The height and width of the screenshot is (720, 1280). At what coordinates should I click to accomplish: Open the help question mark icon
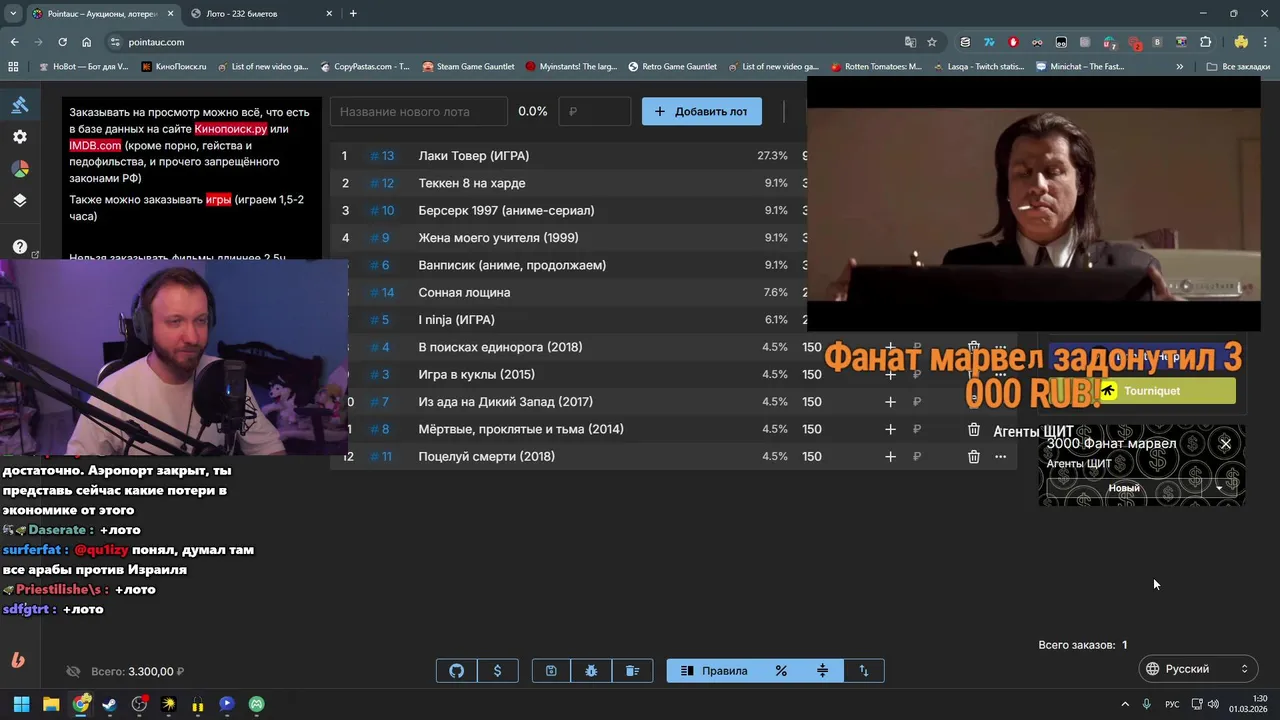coord(20,247)
